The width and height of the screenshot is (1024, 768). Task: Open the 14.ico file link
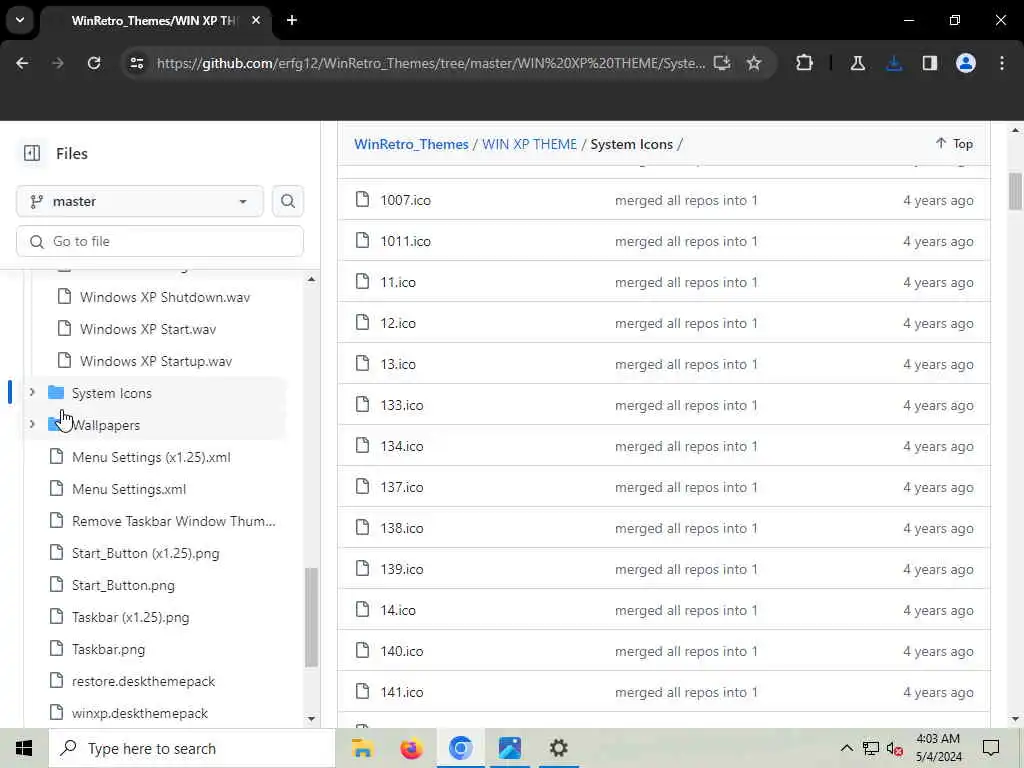[398, 611]
